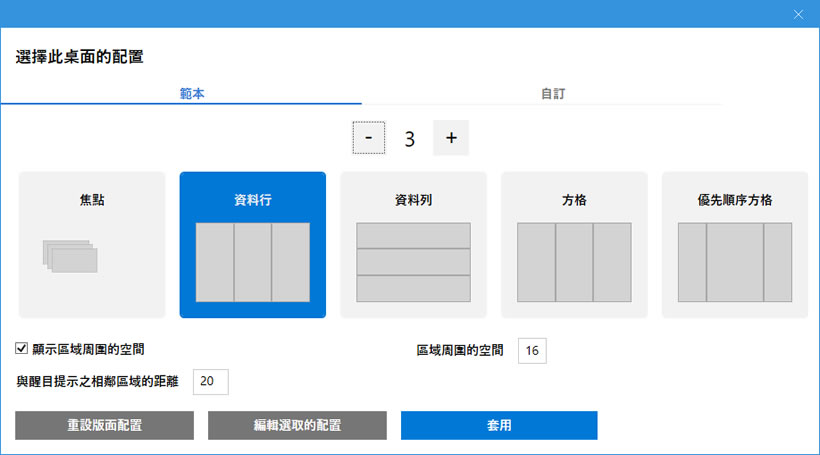This screenshot has height=455, width=820.
Task: Decrease zone count with minus button
Action: point(369,138)
